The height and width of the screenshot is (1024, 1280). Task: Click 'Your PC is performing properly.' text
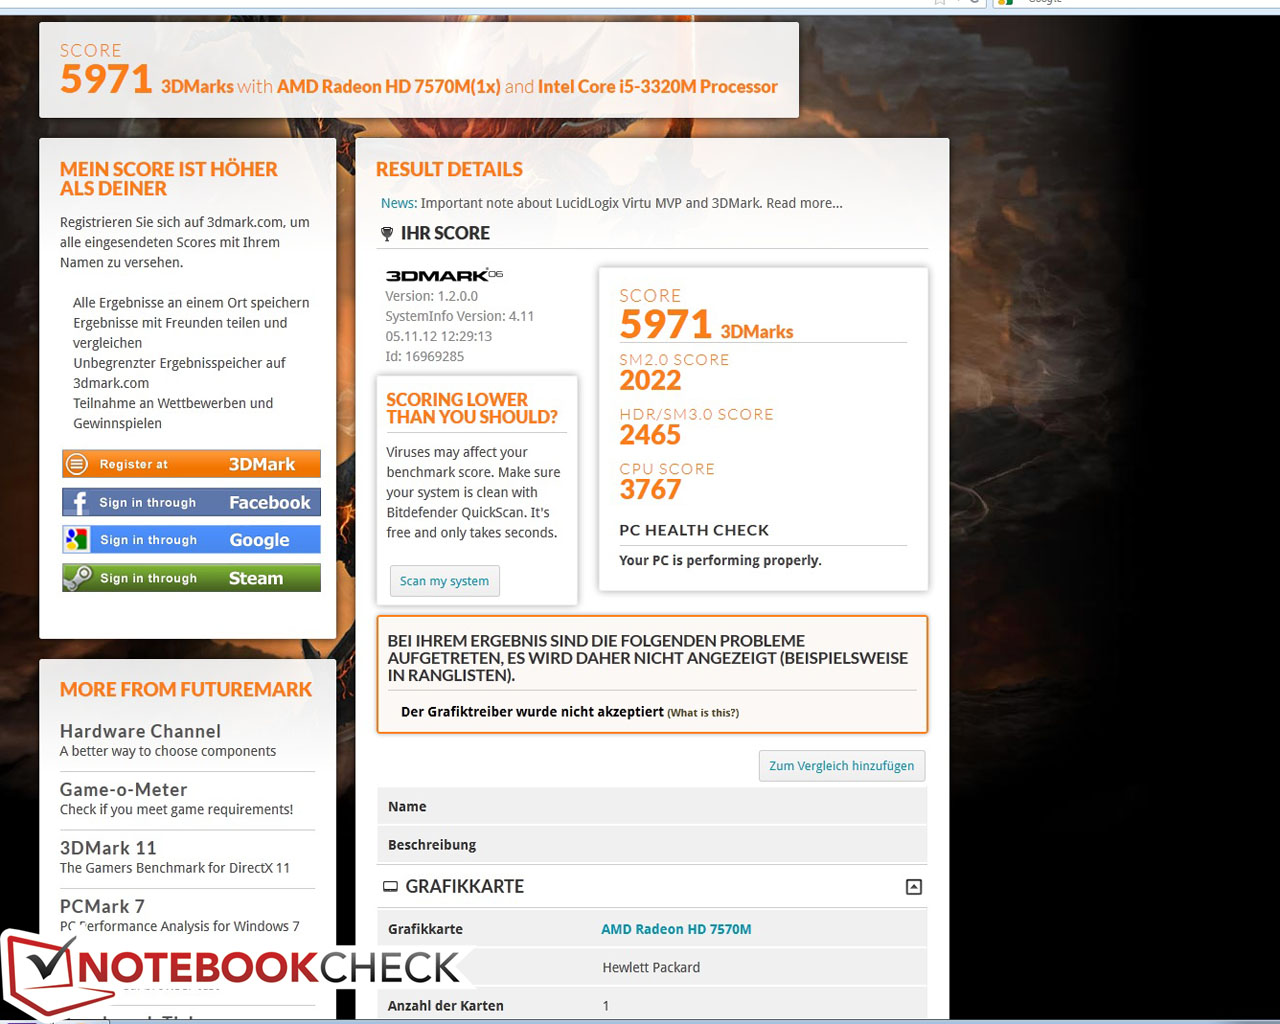click(720, 561)
